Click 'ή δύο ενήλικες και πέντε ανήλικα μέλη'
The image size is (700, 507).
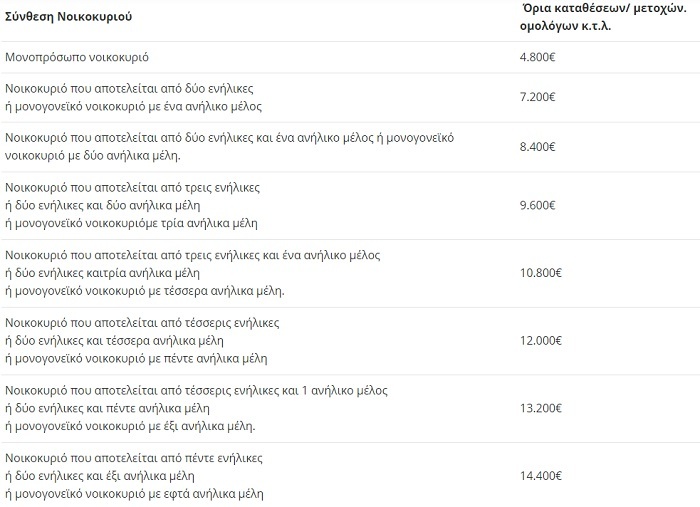point(112,408)
